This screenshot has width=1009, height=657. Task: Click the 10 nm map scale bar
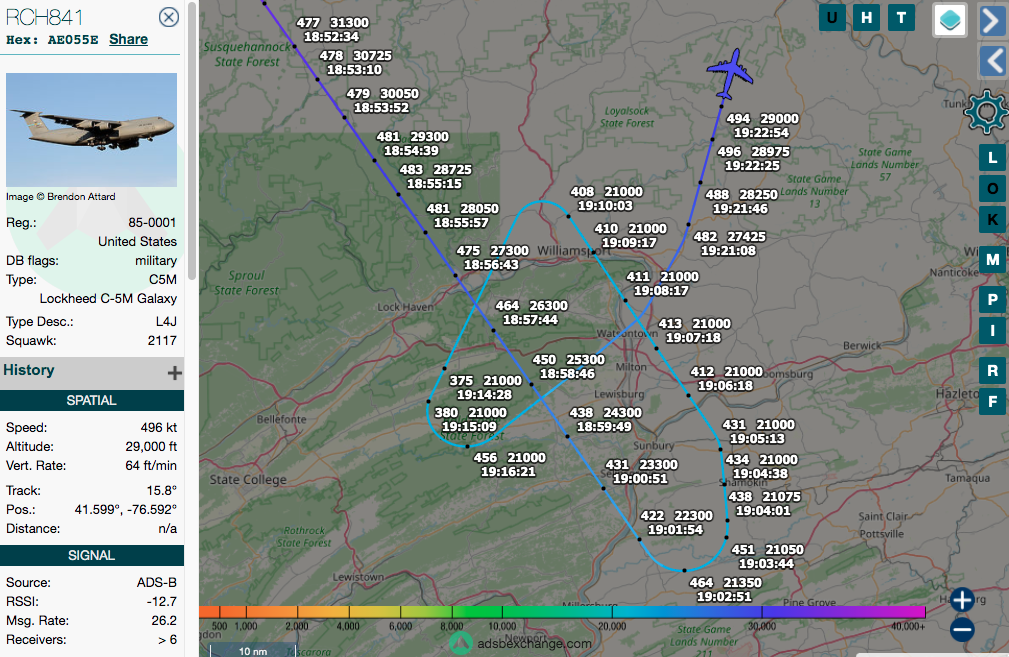(253, 651)
